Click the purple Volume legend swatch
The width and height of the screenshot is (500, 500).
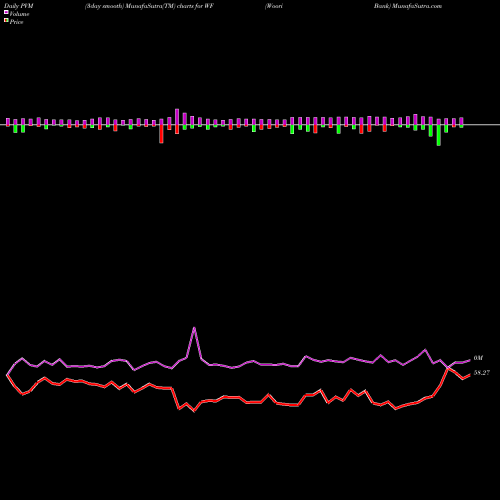[x=6, y=12]
